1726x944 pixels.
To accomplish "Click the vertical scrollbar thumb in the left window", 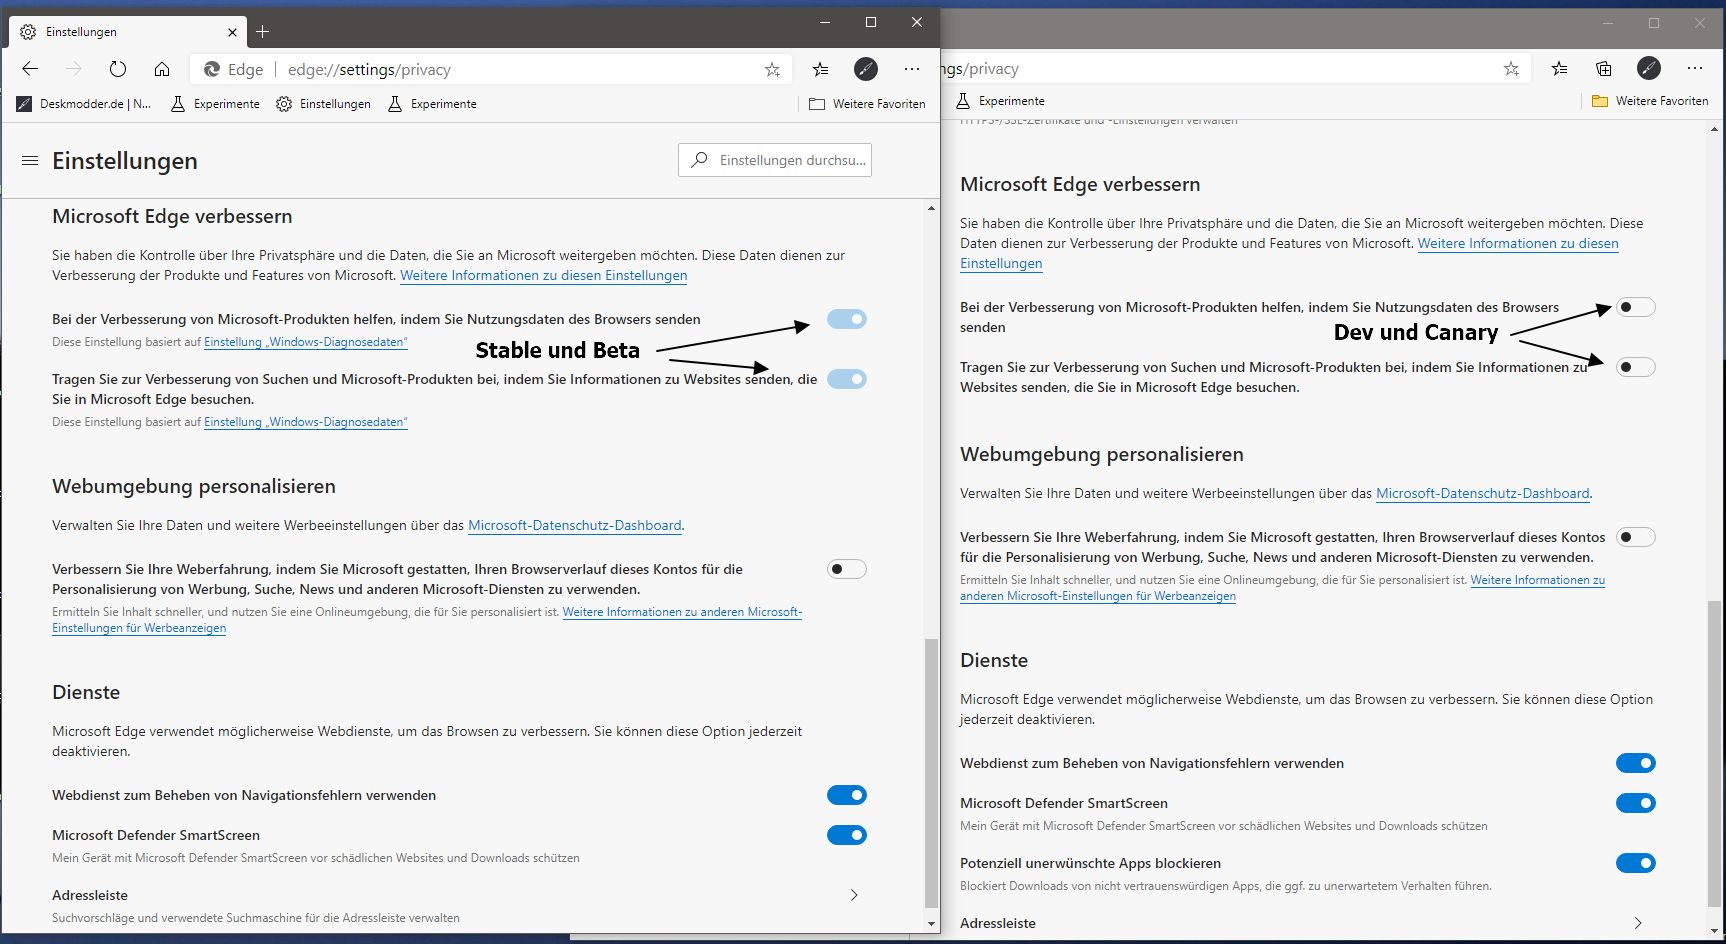I will pos(932,773).
